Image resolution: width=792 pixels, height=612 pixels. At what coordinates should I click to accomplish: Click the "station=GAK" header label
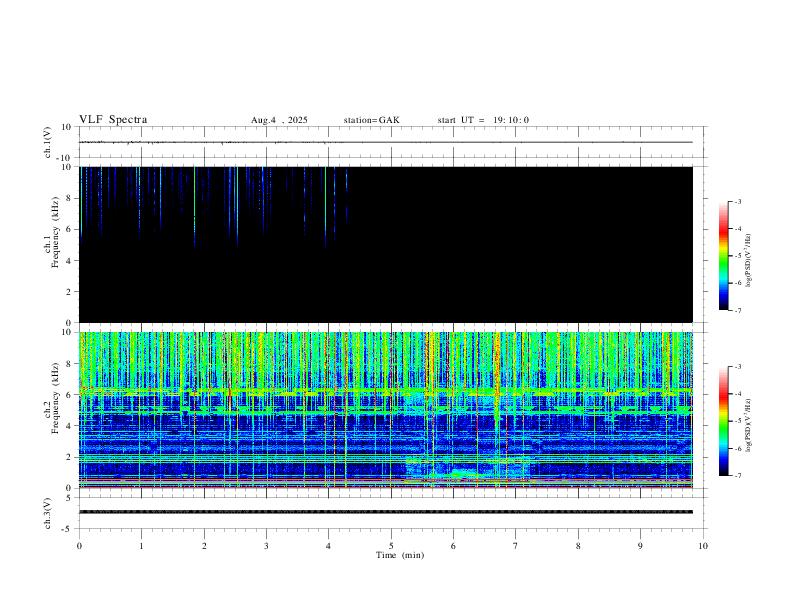(x=371, y=120)
